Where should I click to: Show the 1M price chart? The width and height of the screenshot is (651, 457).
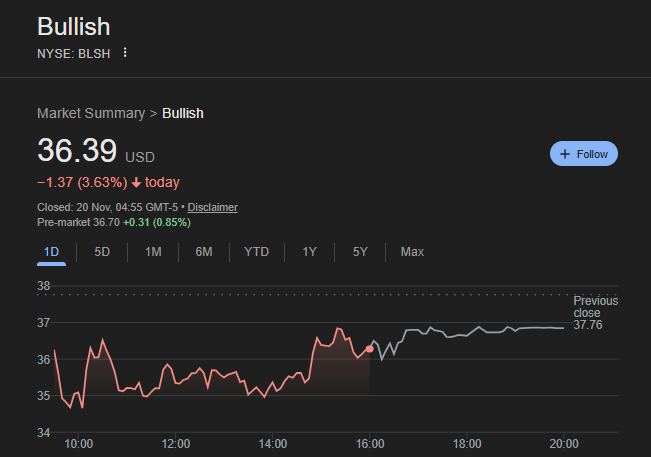(153, 252)
